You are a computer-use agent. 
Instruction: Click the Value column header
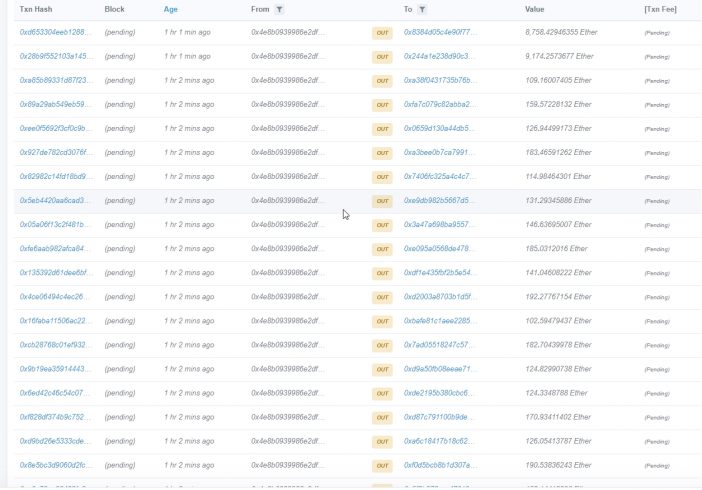point(535,9)
